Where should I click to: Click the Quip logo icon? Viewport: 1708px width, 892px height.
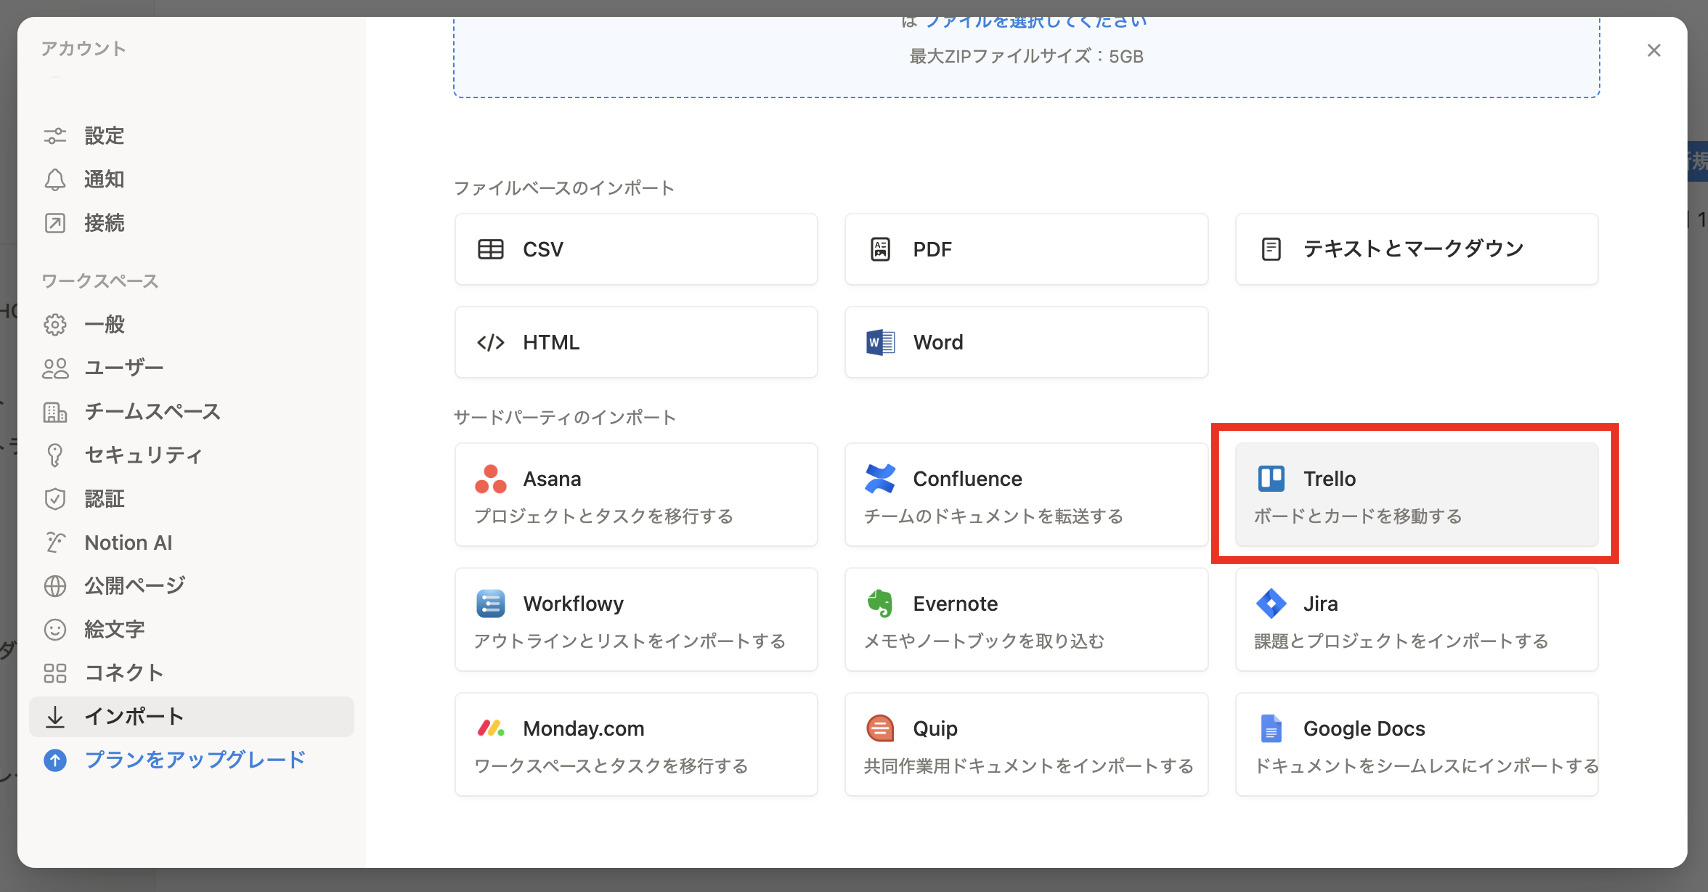[880, 729]
